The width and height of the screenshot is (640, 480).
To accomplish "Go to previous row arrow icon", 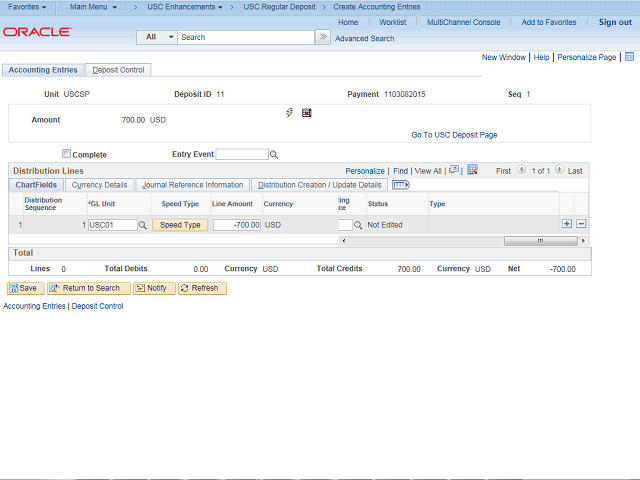I will pos(521,169).
